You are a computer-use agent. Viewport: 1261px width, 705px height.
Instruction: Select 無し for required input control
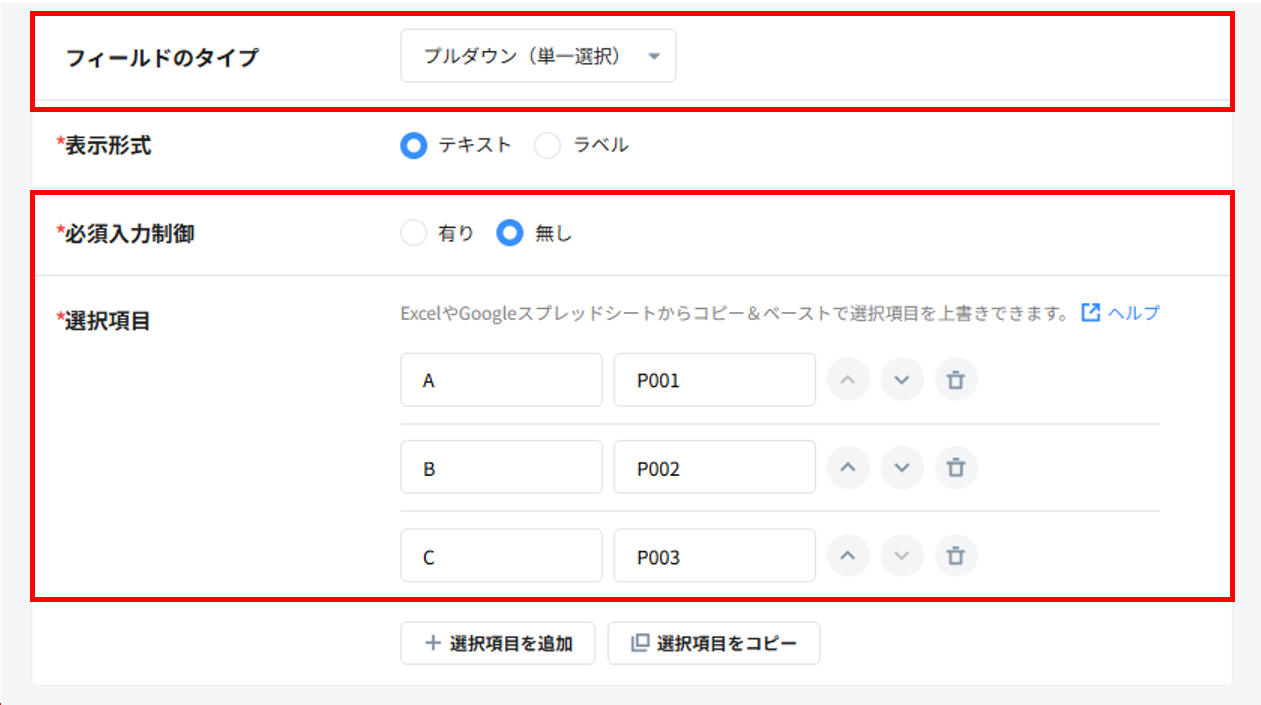510,234
